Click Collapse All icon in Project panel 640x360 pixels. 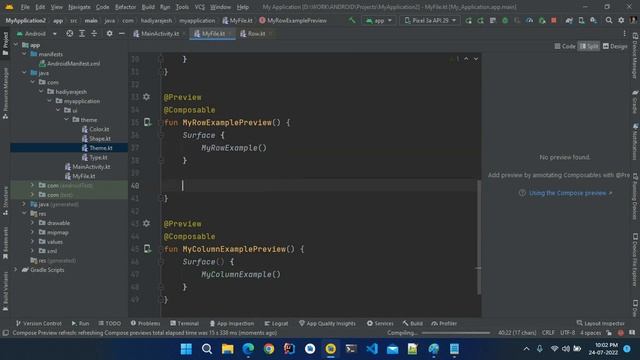pos(94,33)
